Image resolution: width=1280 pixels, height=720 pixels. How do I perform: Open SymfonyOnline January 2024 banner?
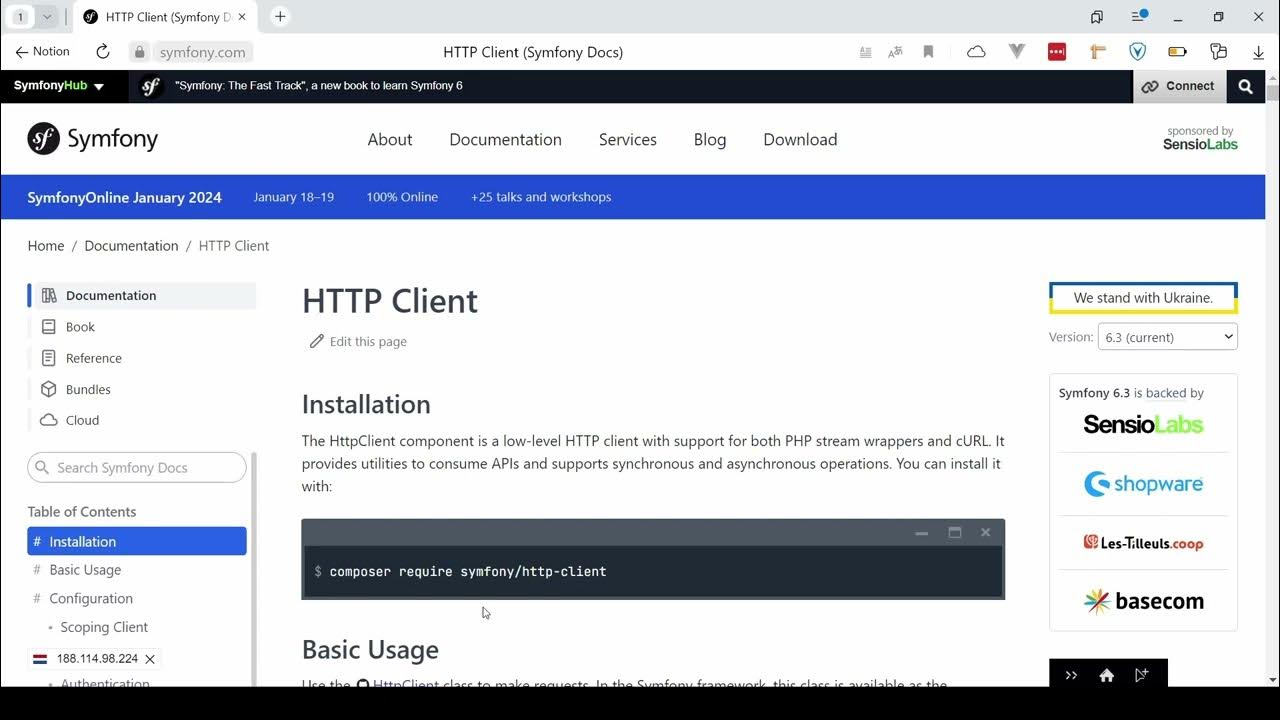point(125,197)
